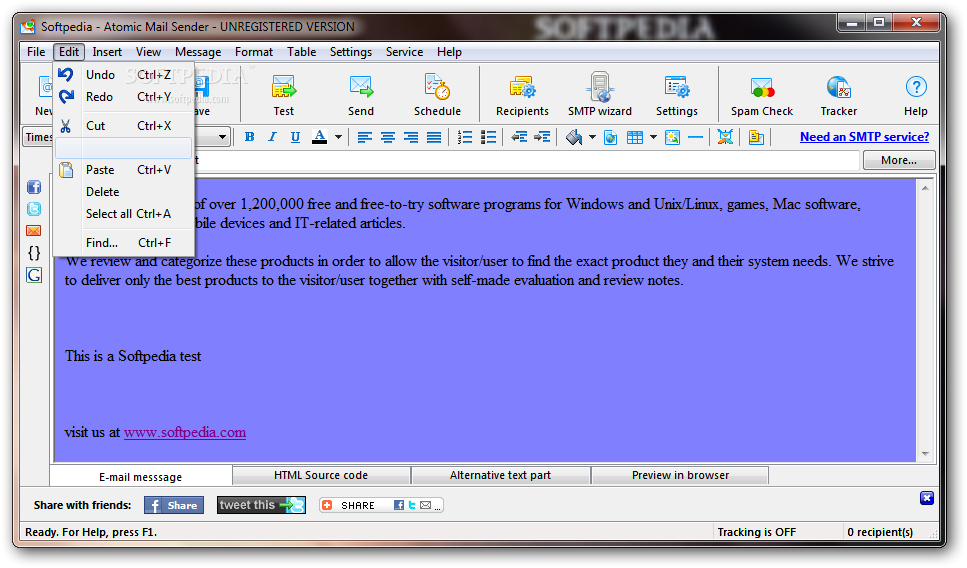Open the Settings toolbar icon
This screenshot has width=967, height=568.
point(677,94)
